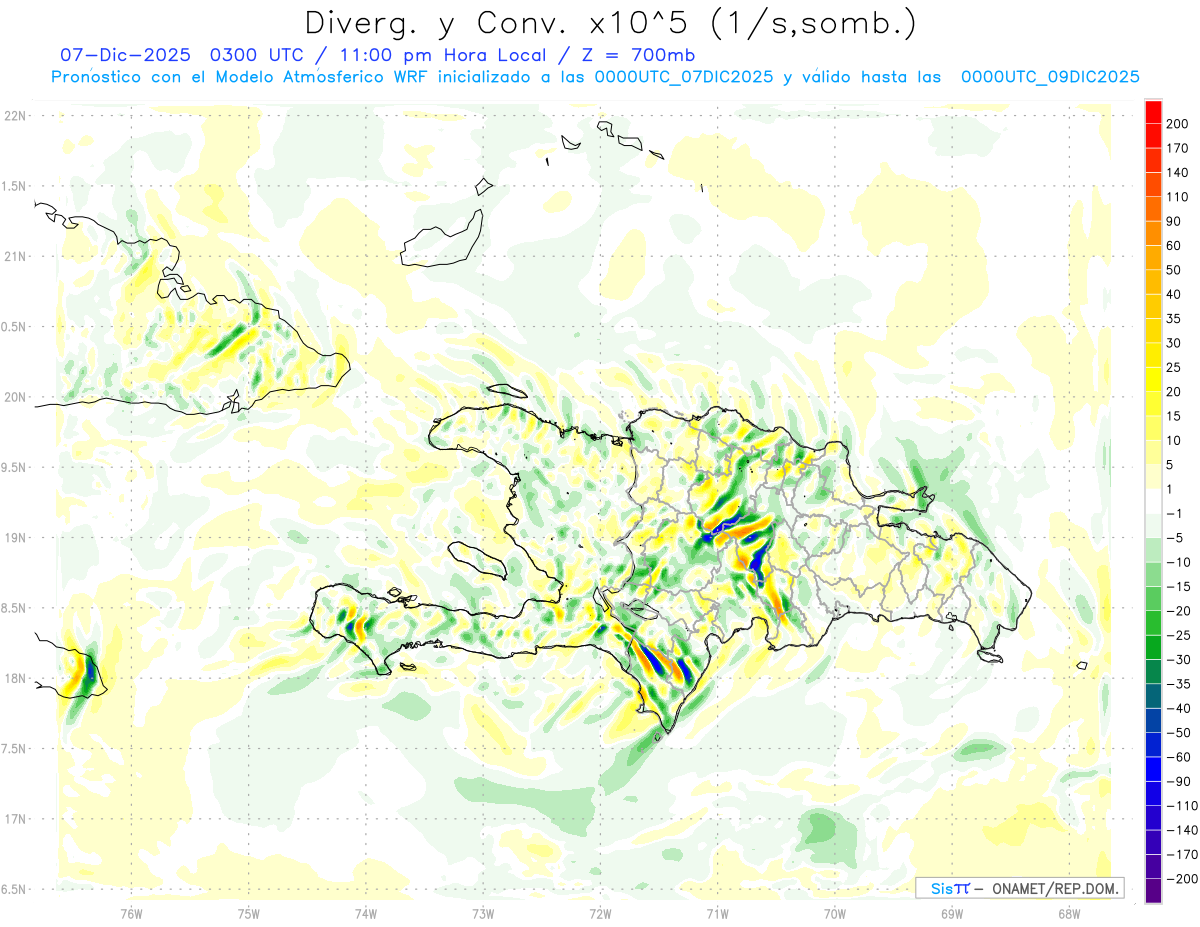Click the '22N' latitude label
This screenshot has width=1200, height=927.
pyautogui.click(x=14, y=116)
